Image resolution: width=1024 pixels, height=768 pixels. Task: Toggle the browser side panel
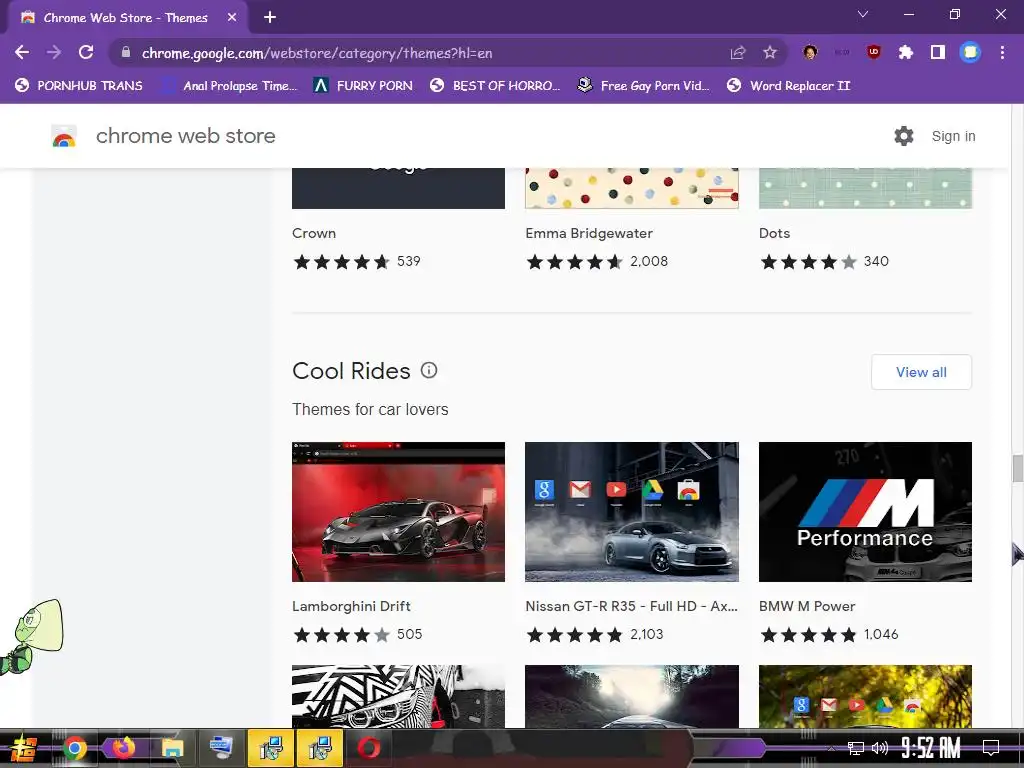click(x=938, y=52)
